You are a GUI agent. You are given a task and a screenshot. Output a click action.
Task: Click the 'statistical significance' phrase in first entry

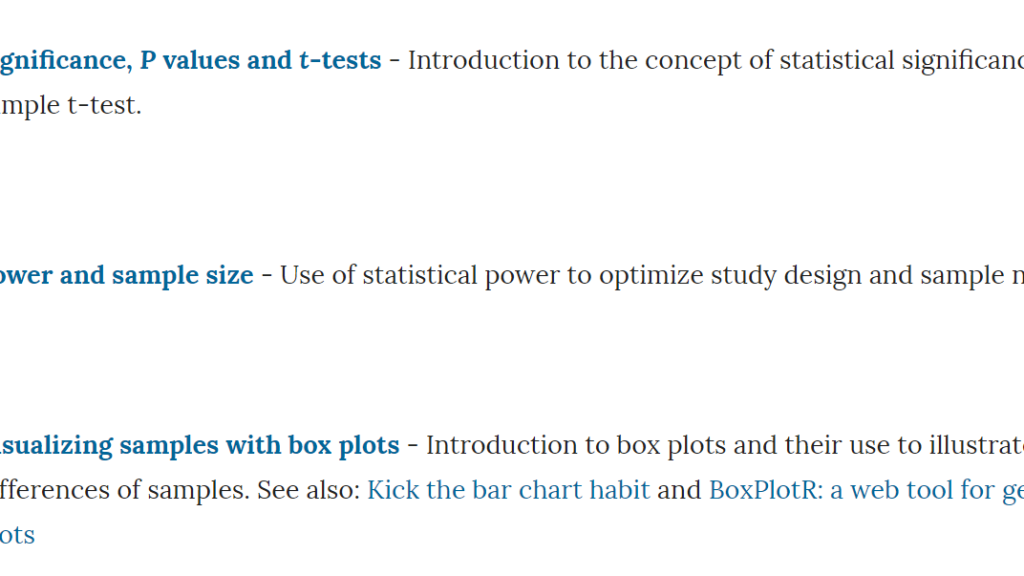coord(901,61)
